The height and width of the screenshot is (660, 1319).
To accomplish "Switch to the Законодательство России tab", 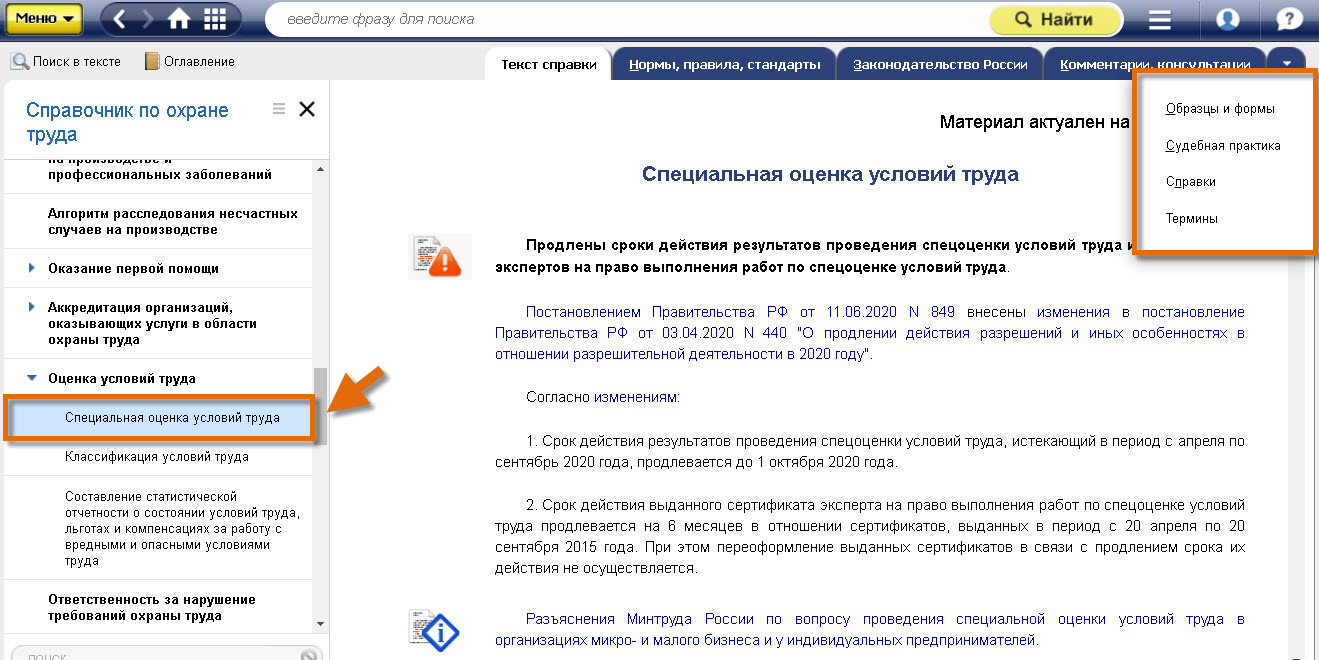I will [x=940, y=64].
